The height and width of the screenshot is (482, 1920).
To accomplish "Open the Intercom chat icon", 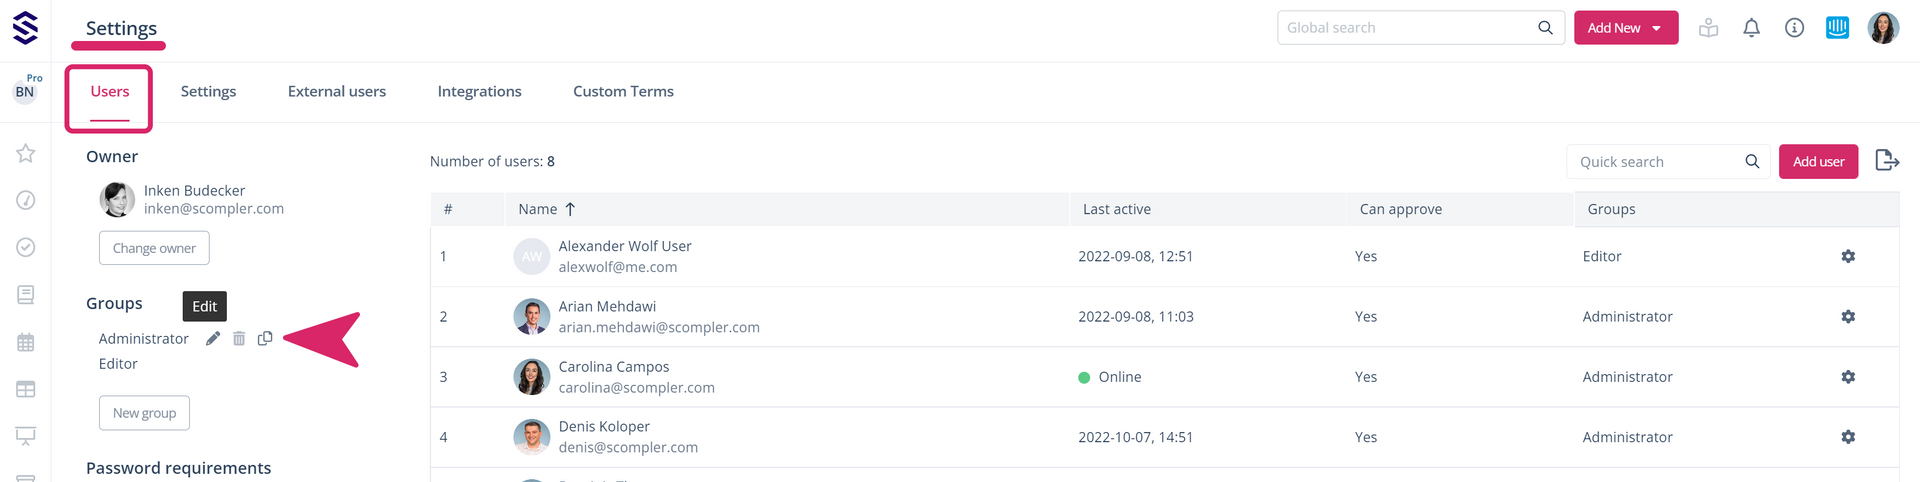I will (1837, 28).
